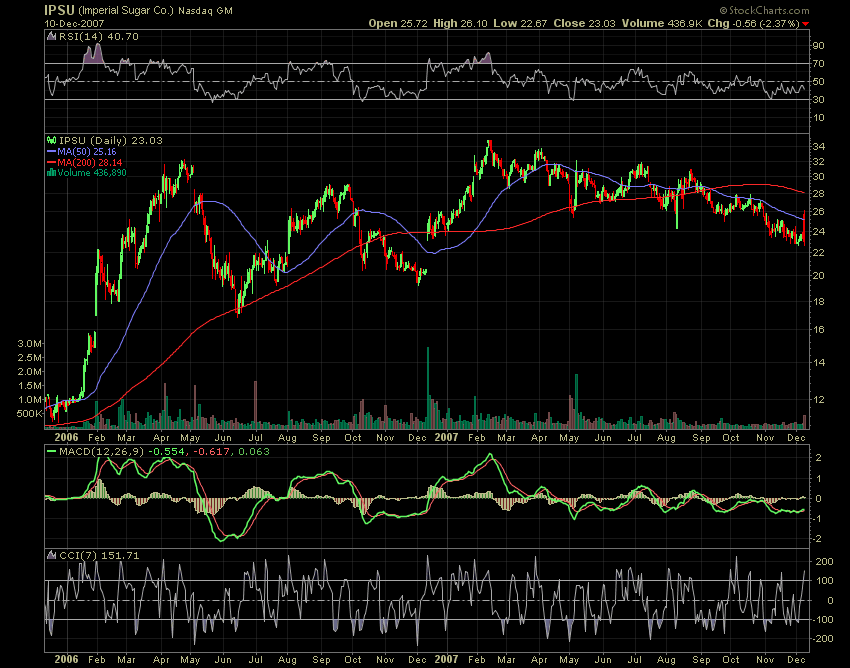This screenshot has height=668, width=850.
Task: Click the (Imperial Sugar Co.) company name
Action: pos(126,10)
